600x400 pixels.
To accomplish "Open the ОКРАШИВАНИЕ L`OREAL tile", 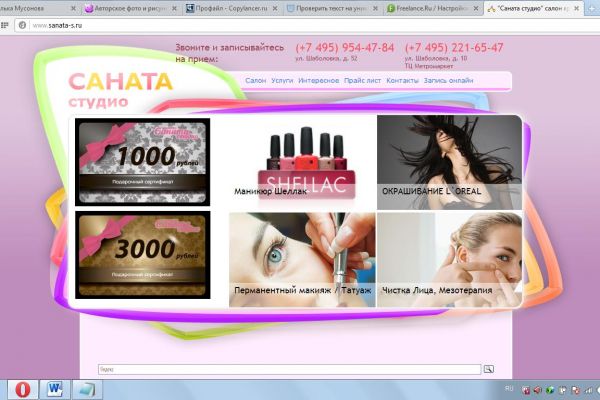I will coord(449,163).
